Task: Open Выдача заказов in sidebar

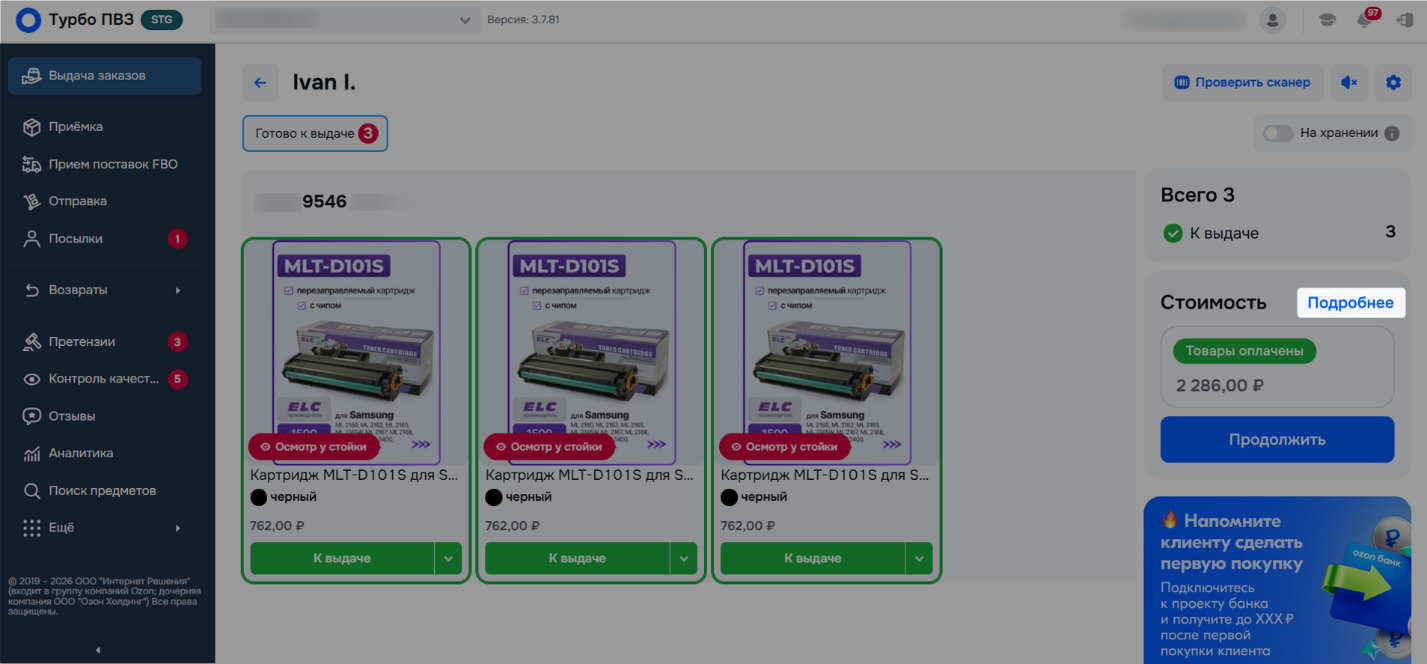Action: (105, 76)
